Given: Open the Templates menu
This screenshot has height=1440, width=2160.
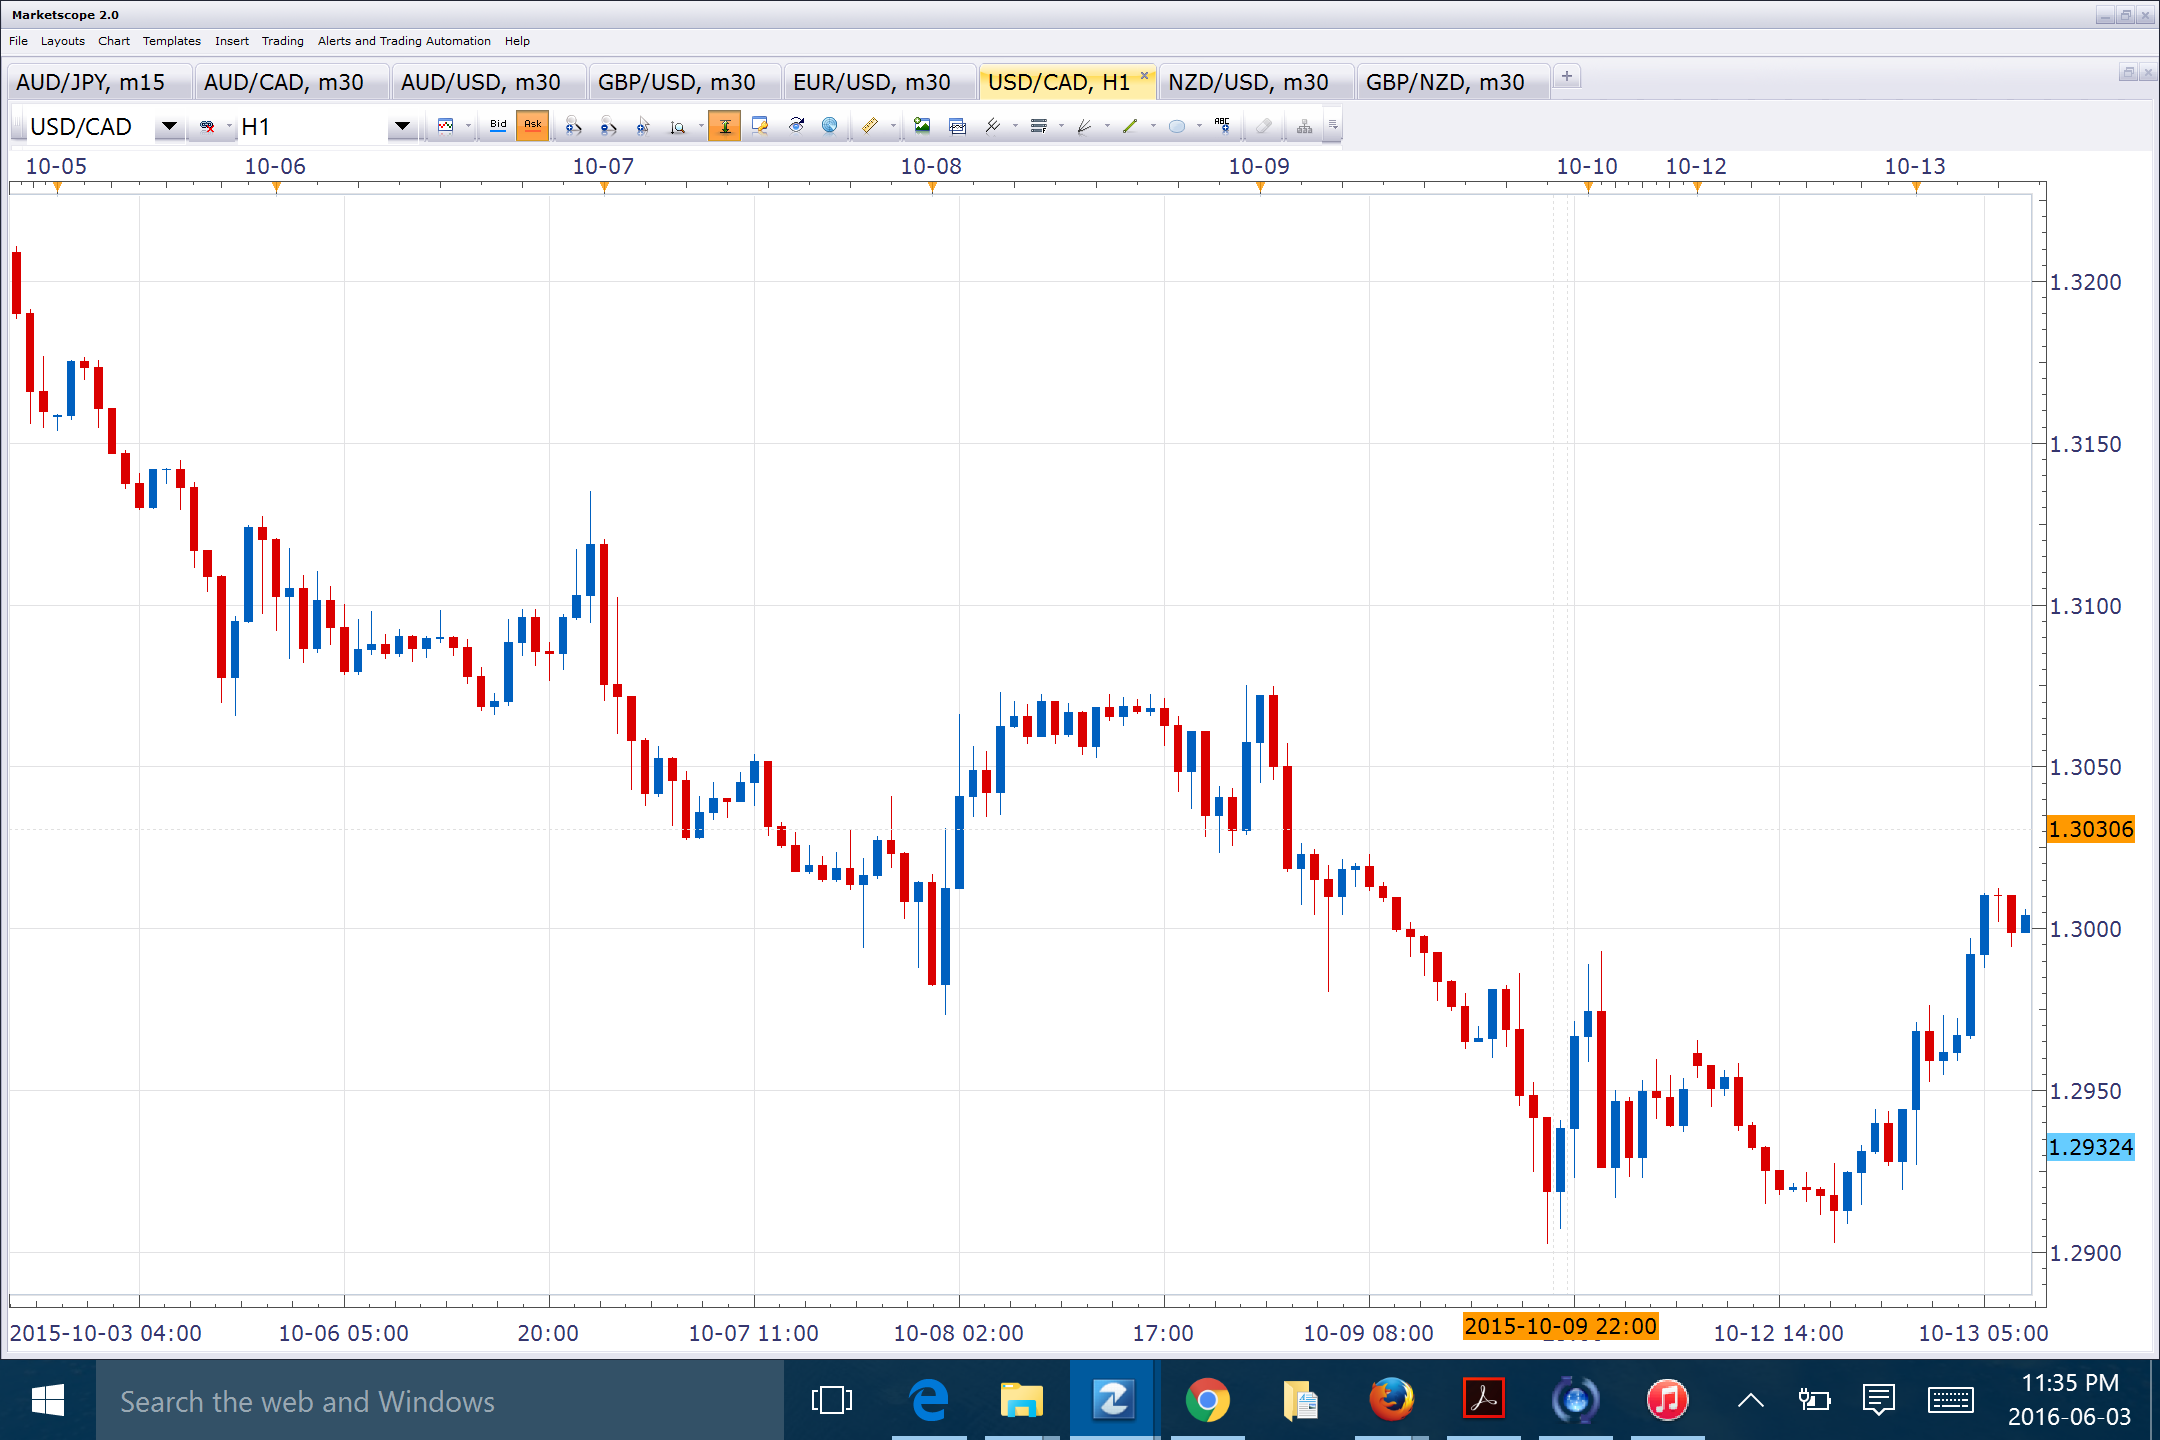Looking at the screenshot, I should 171,41.
